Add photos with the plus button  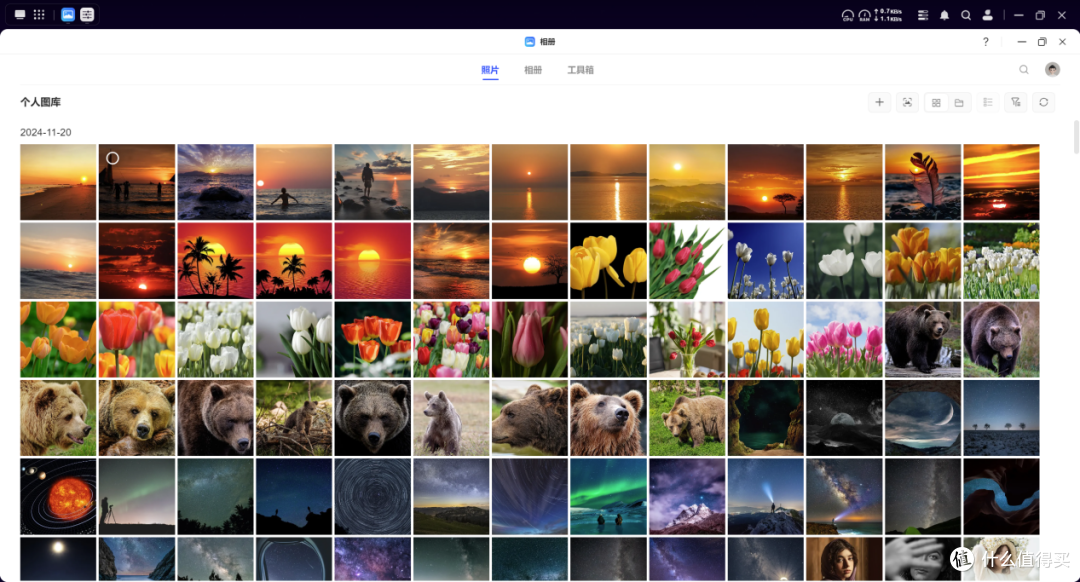point(880,103)
